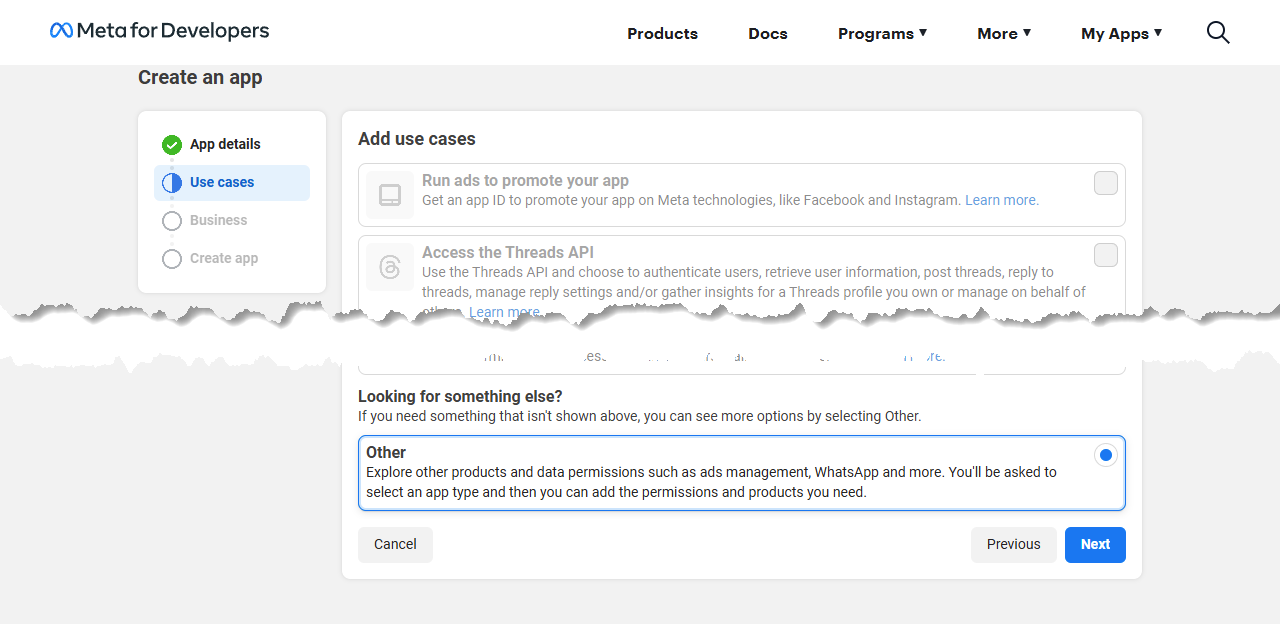This screenshot has width=1280, height=624.
Task: Open the search magnifier icon
Action: pos(1218,33)
